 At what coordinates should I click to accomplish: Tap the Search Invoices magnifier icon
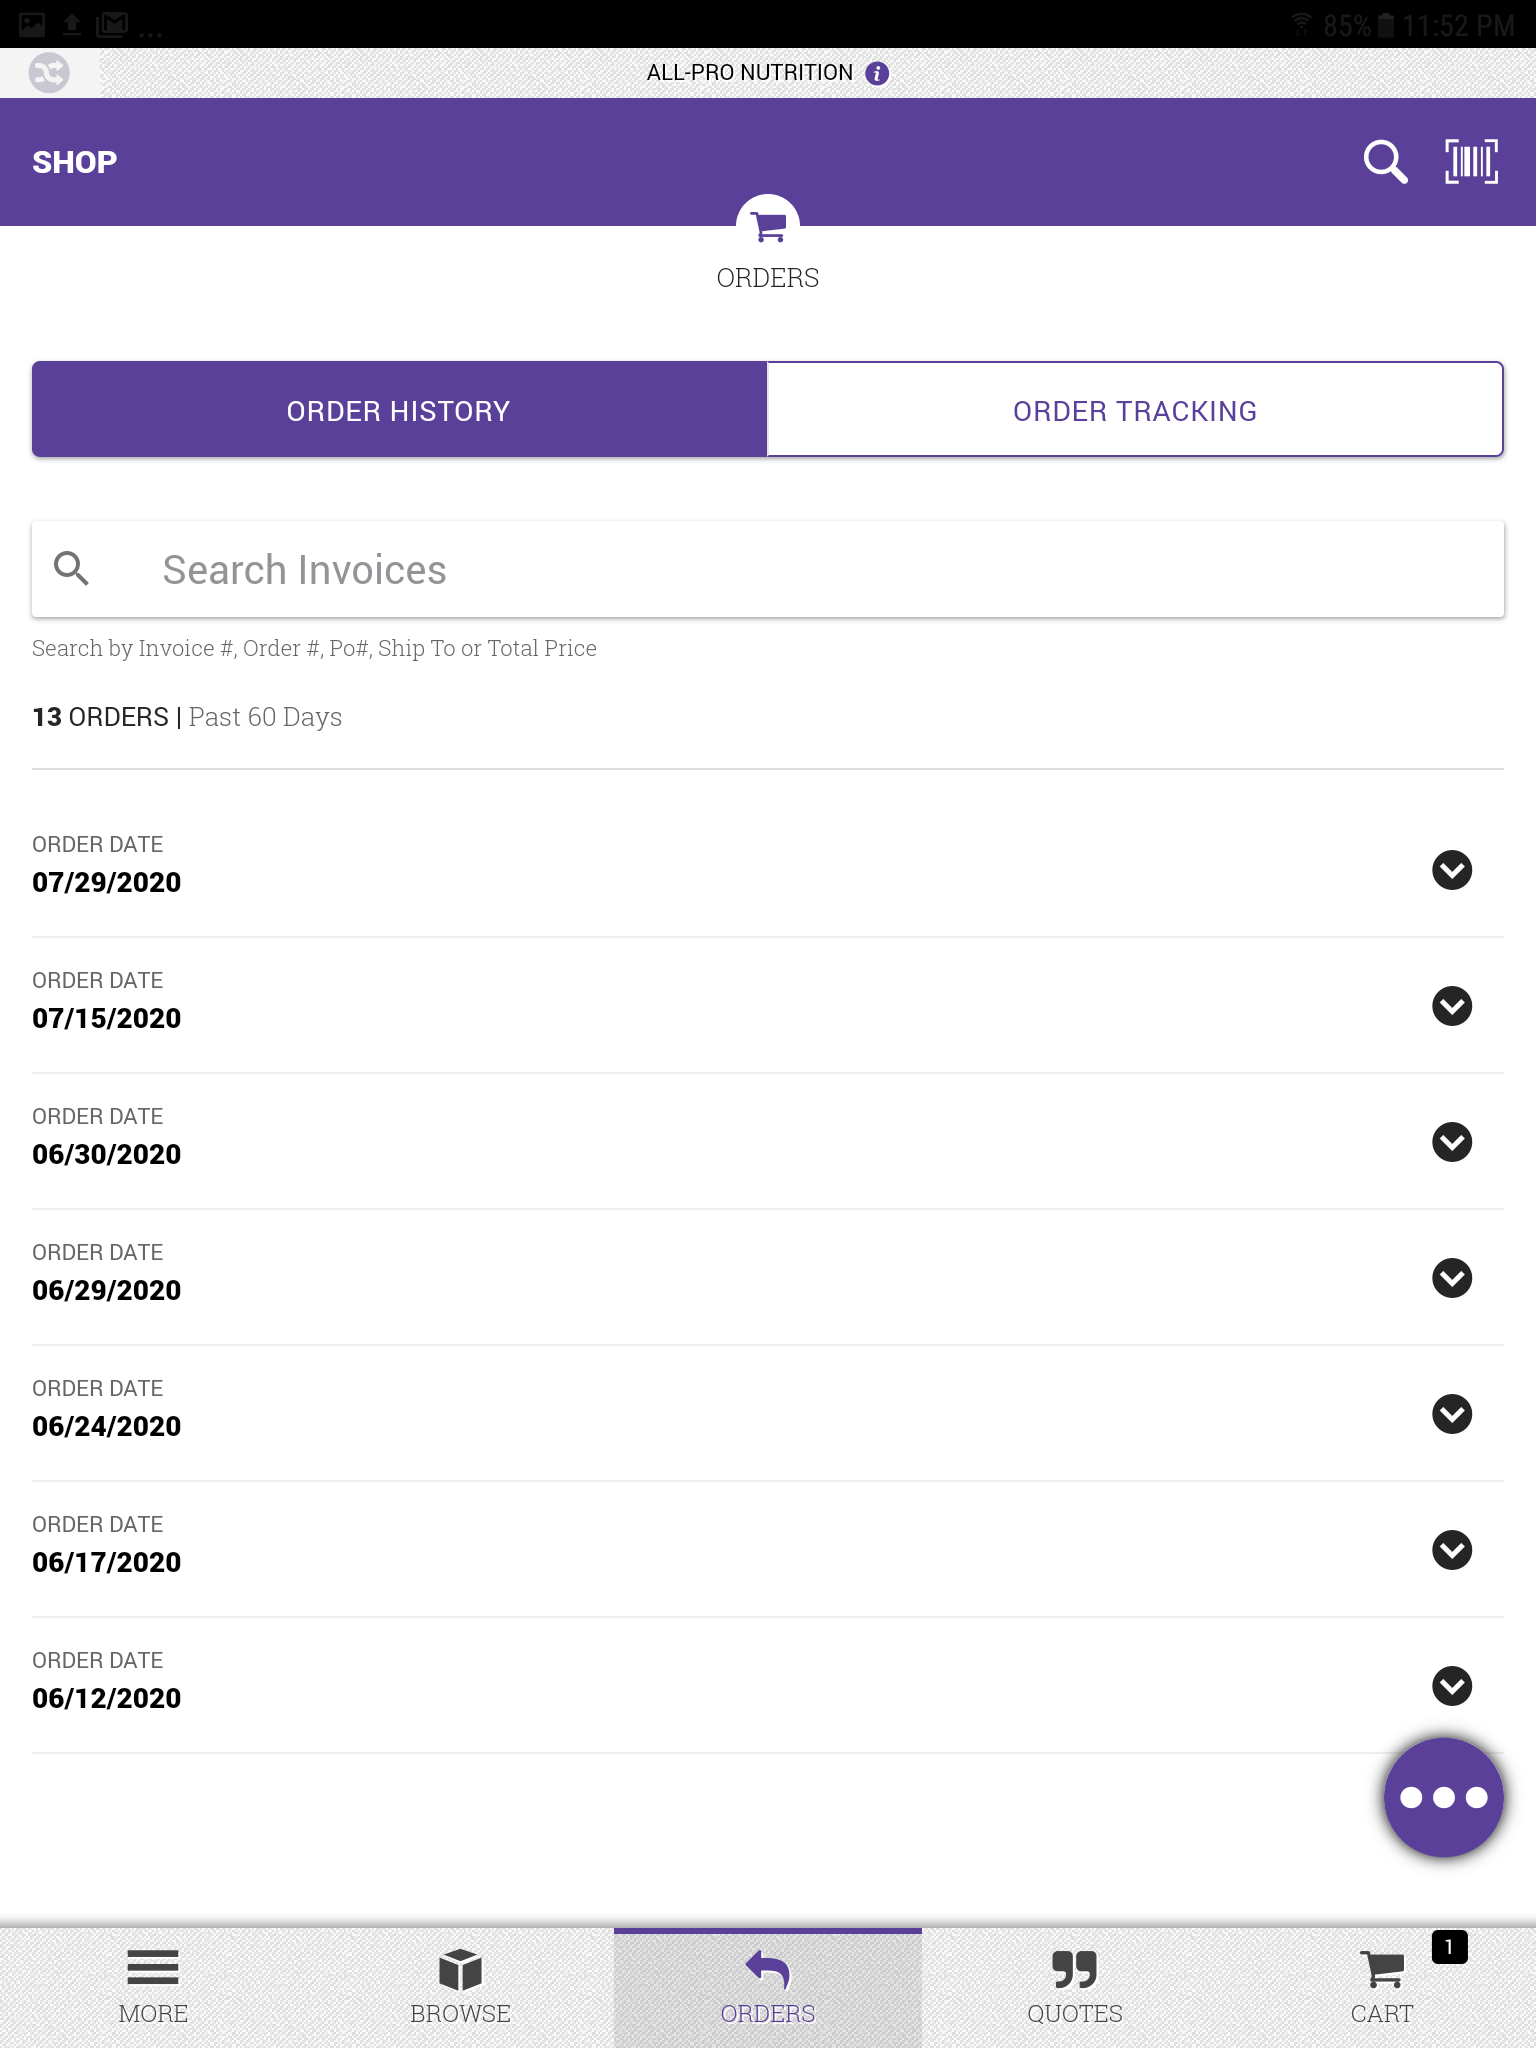point(71,568)
